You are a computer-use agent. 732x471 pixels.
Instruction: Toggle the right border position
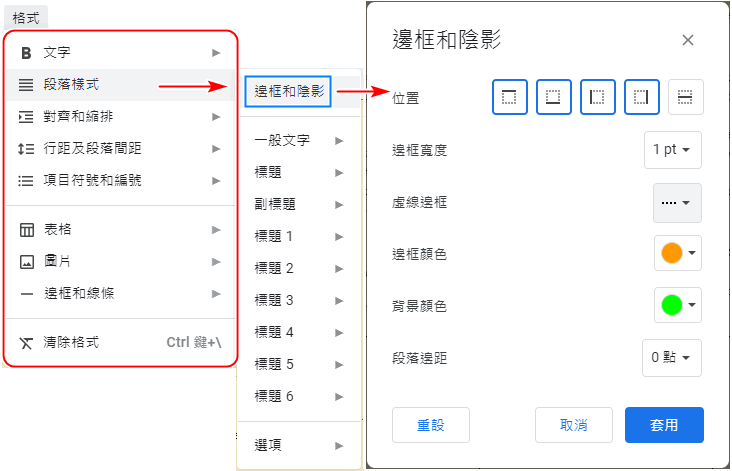641,97
